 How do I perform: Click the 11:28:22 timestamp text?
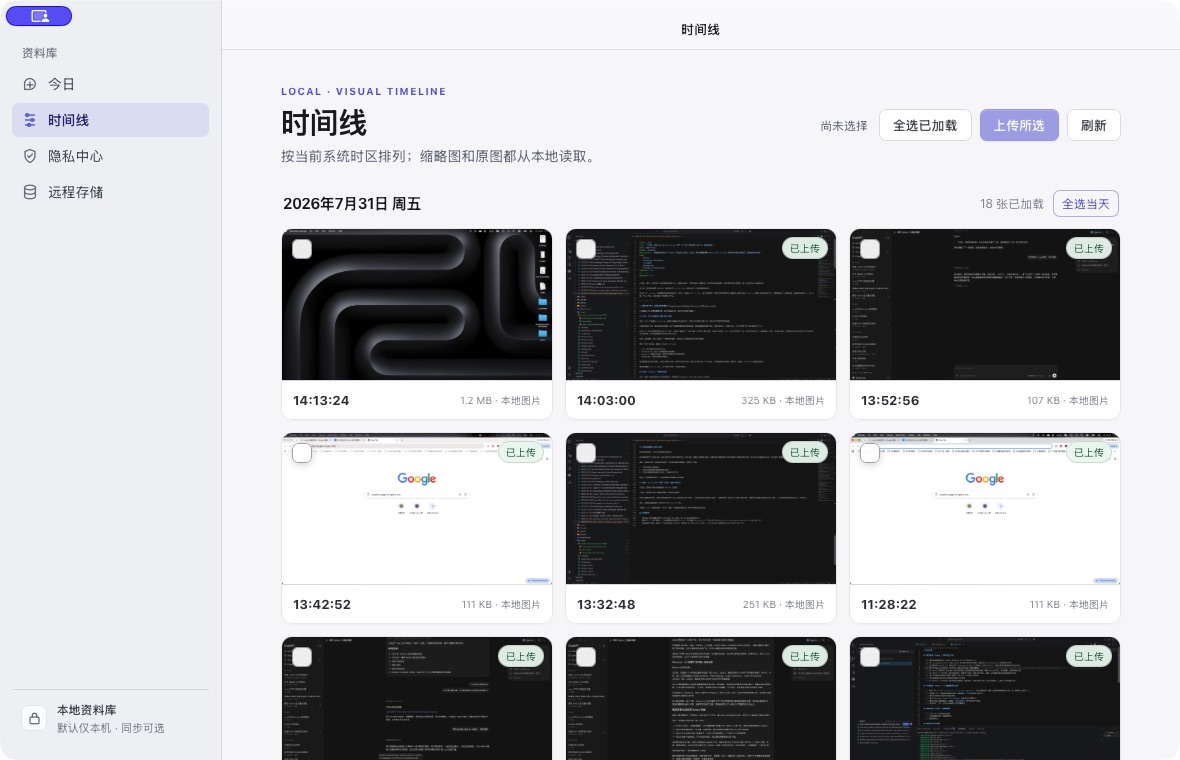coord(889,604)
